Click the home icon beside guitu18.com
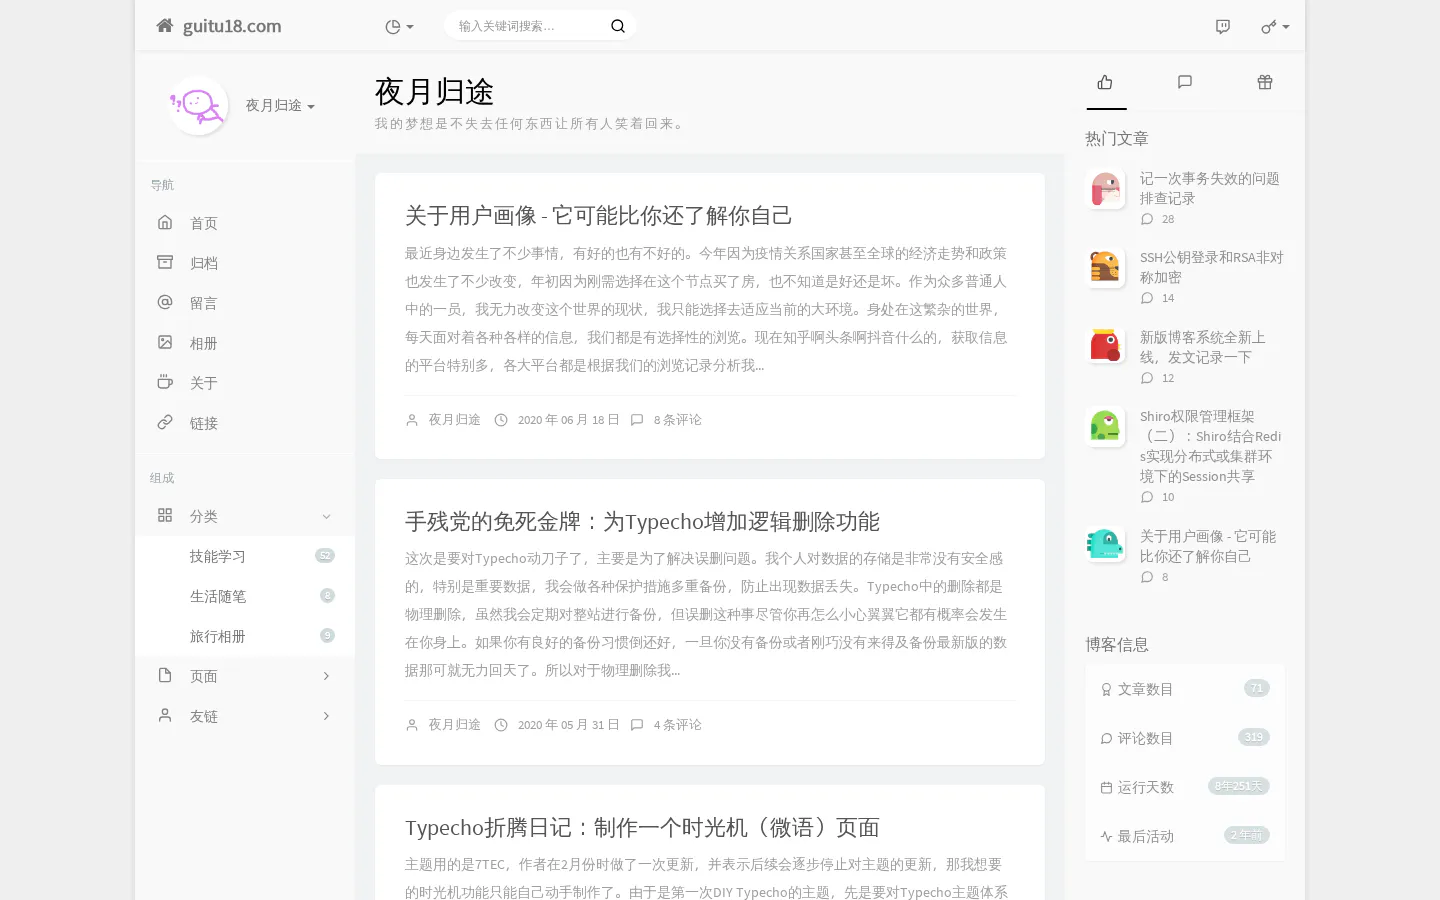Image resolution: width=1440 pixels, height=900 pixels. point(165,26)
